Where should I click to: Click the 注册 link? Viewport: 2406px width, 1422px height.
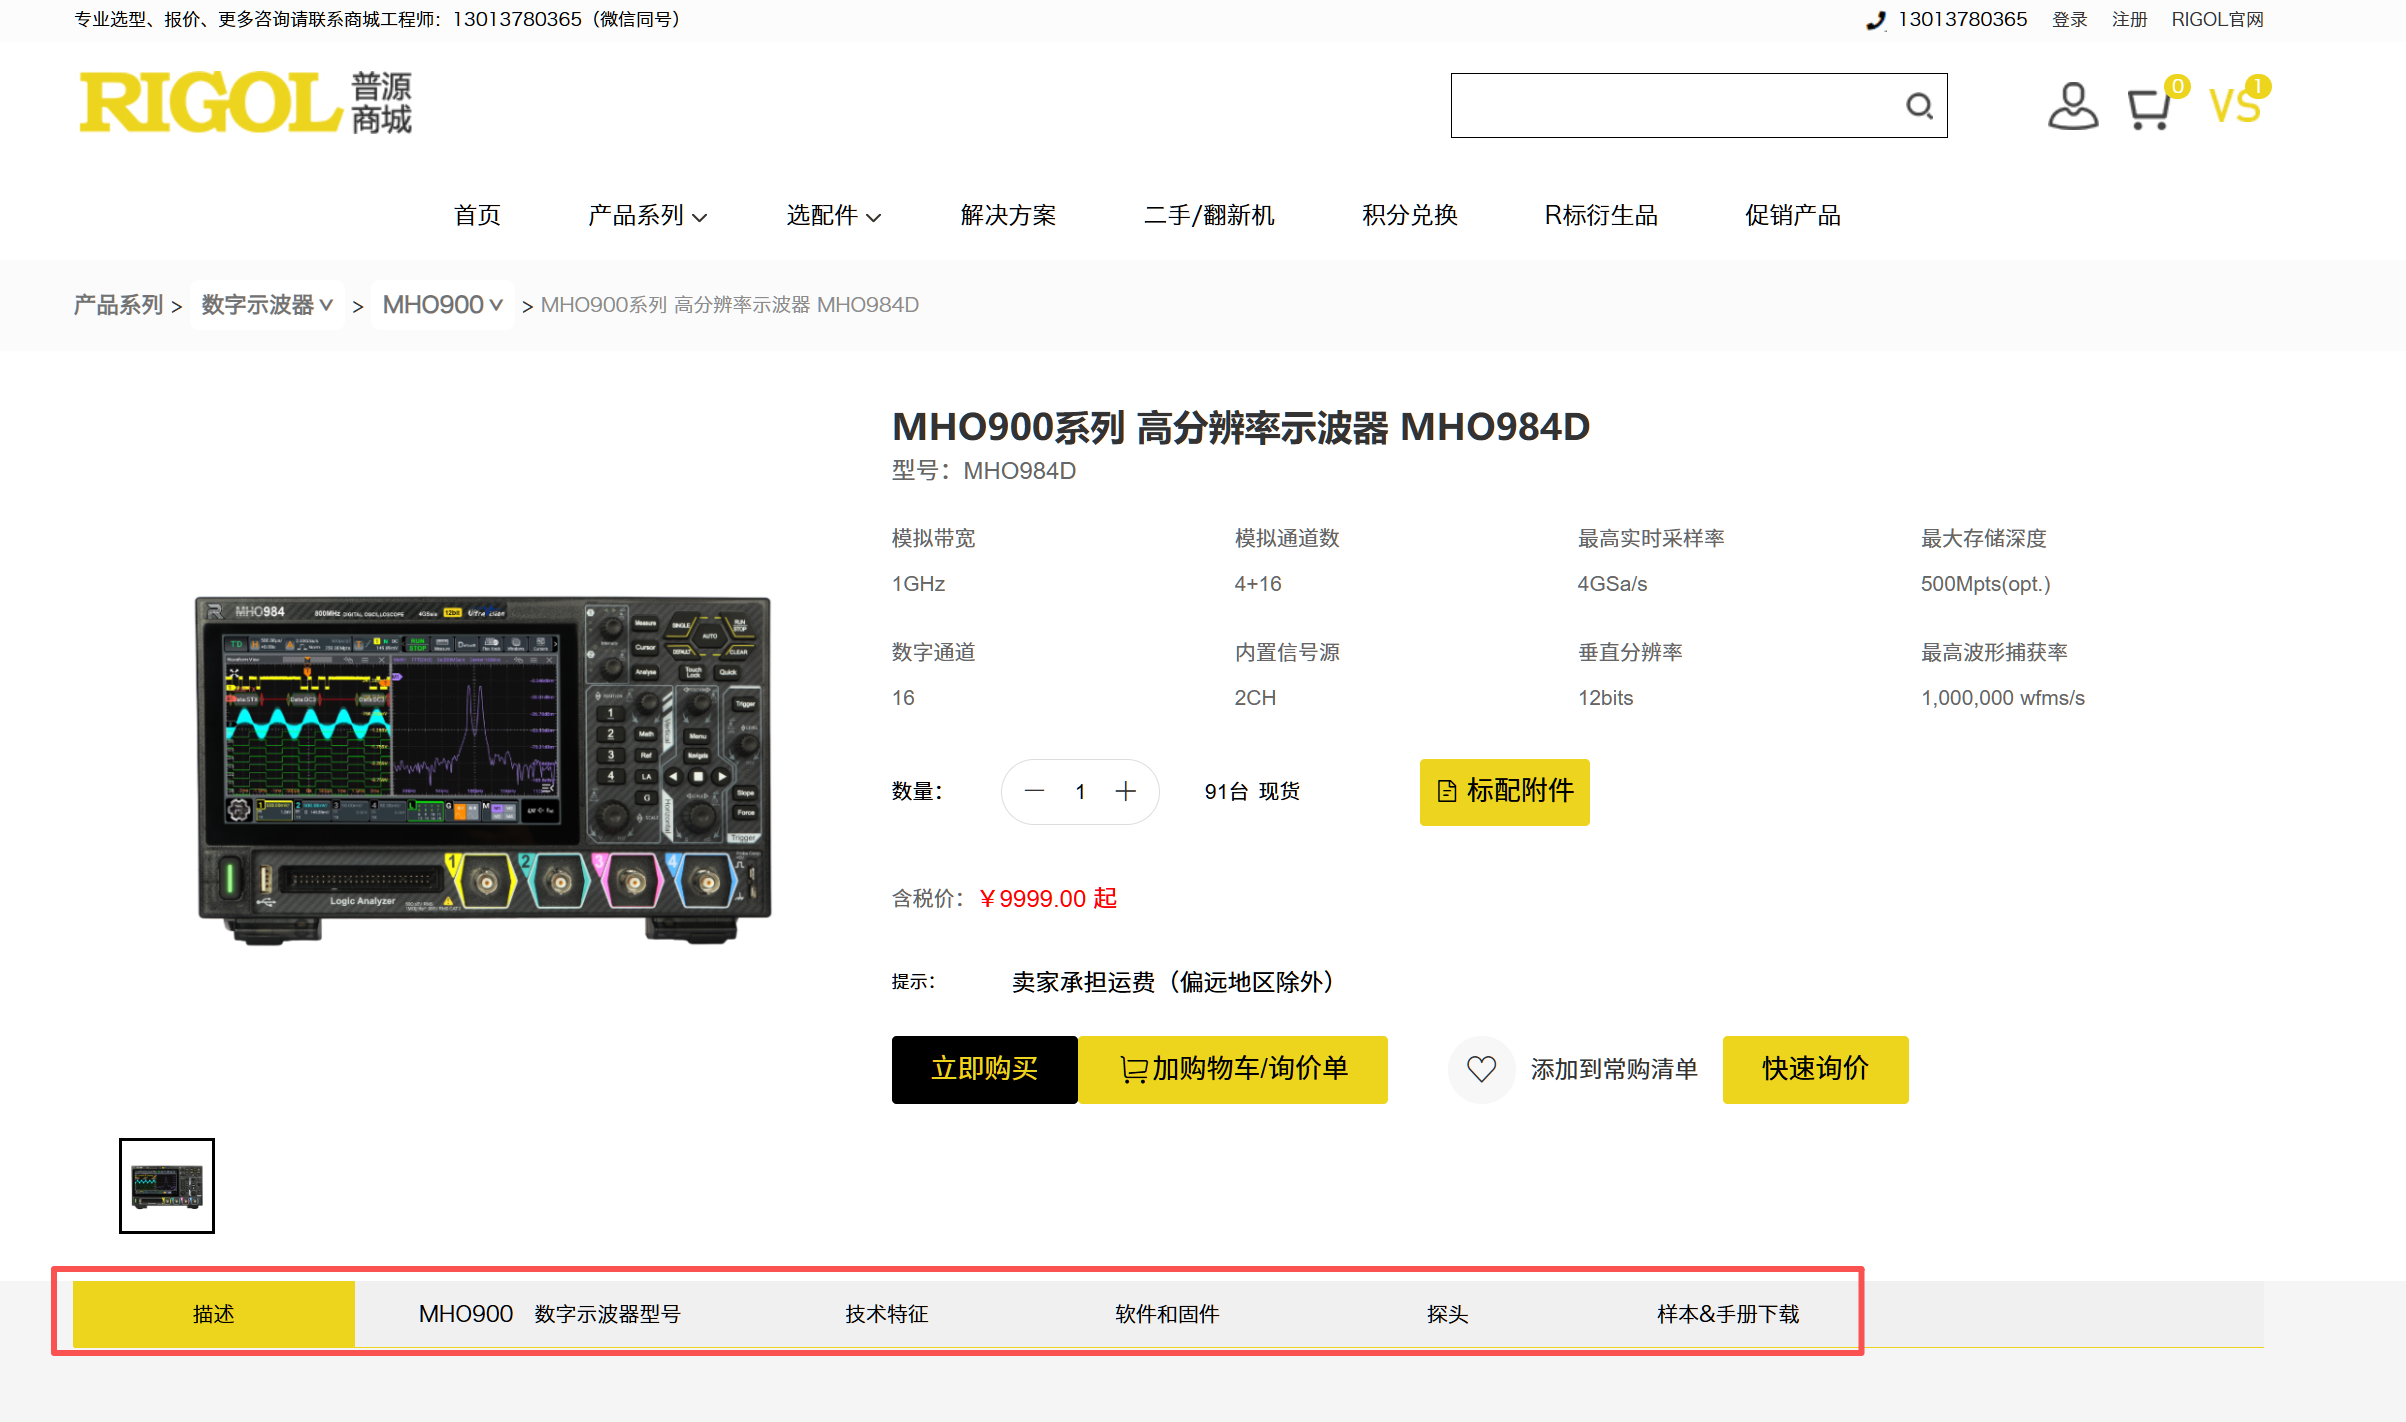(x=2129, y=20)
